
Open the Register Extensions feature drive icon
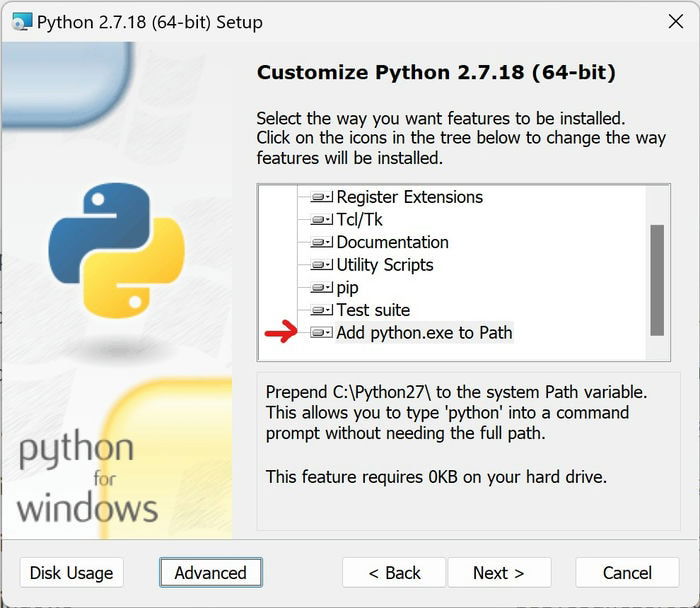point(321,197)
